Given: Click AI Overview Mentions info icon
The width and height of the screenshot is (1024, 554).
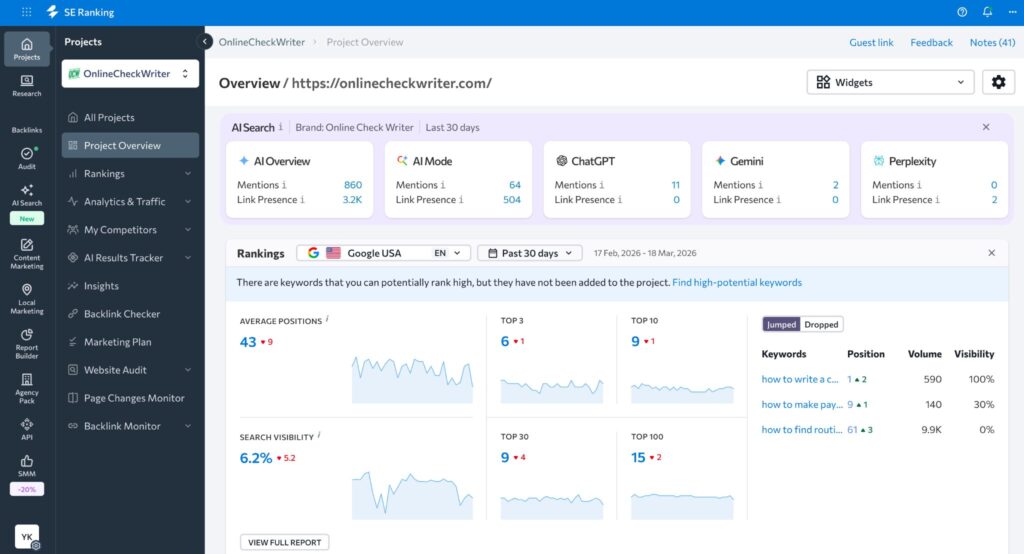Looking at the screenshot, I should pos(284,185).
